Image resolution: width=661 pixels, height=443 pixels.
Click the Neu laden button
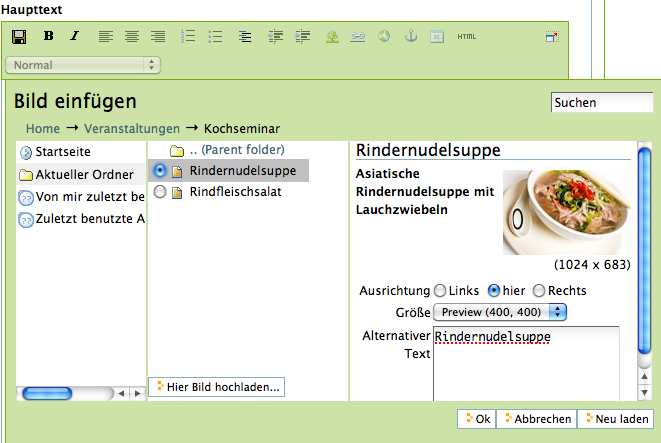click(615, 419)
